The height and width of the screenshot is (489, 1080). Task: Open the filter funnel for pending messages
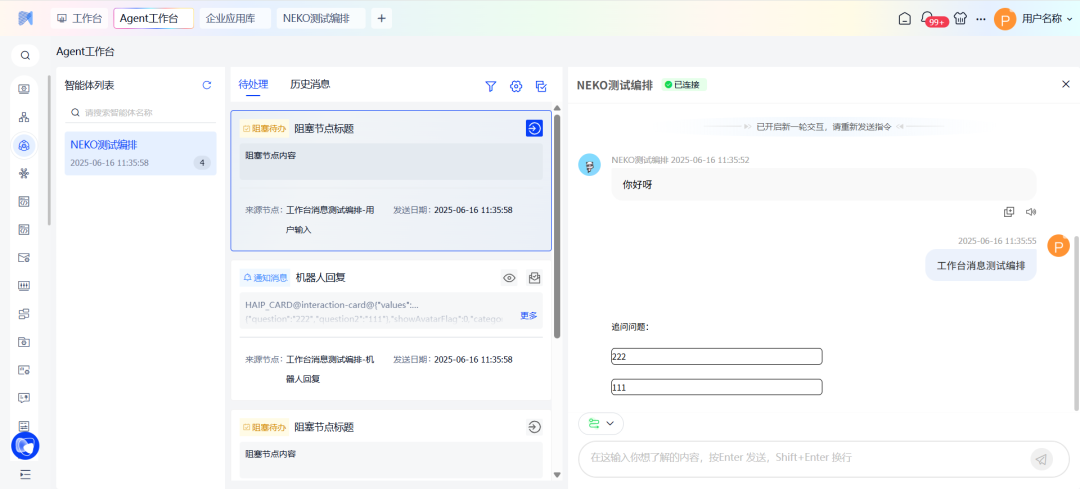tap(491, 87)
